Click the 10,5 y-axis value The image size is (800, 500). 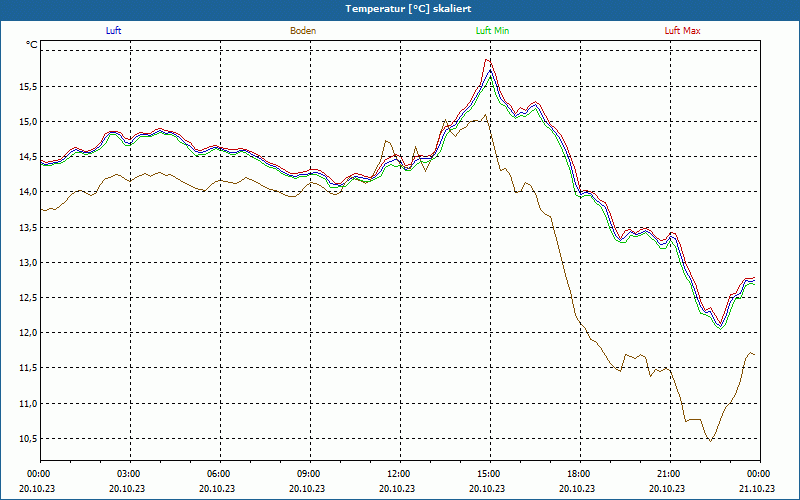tap(29, 439)
